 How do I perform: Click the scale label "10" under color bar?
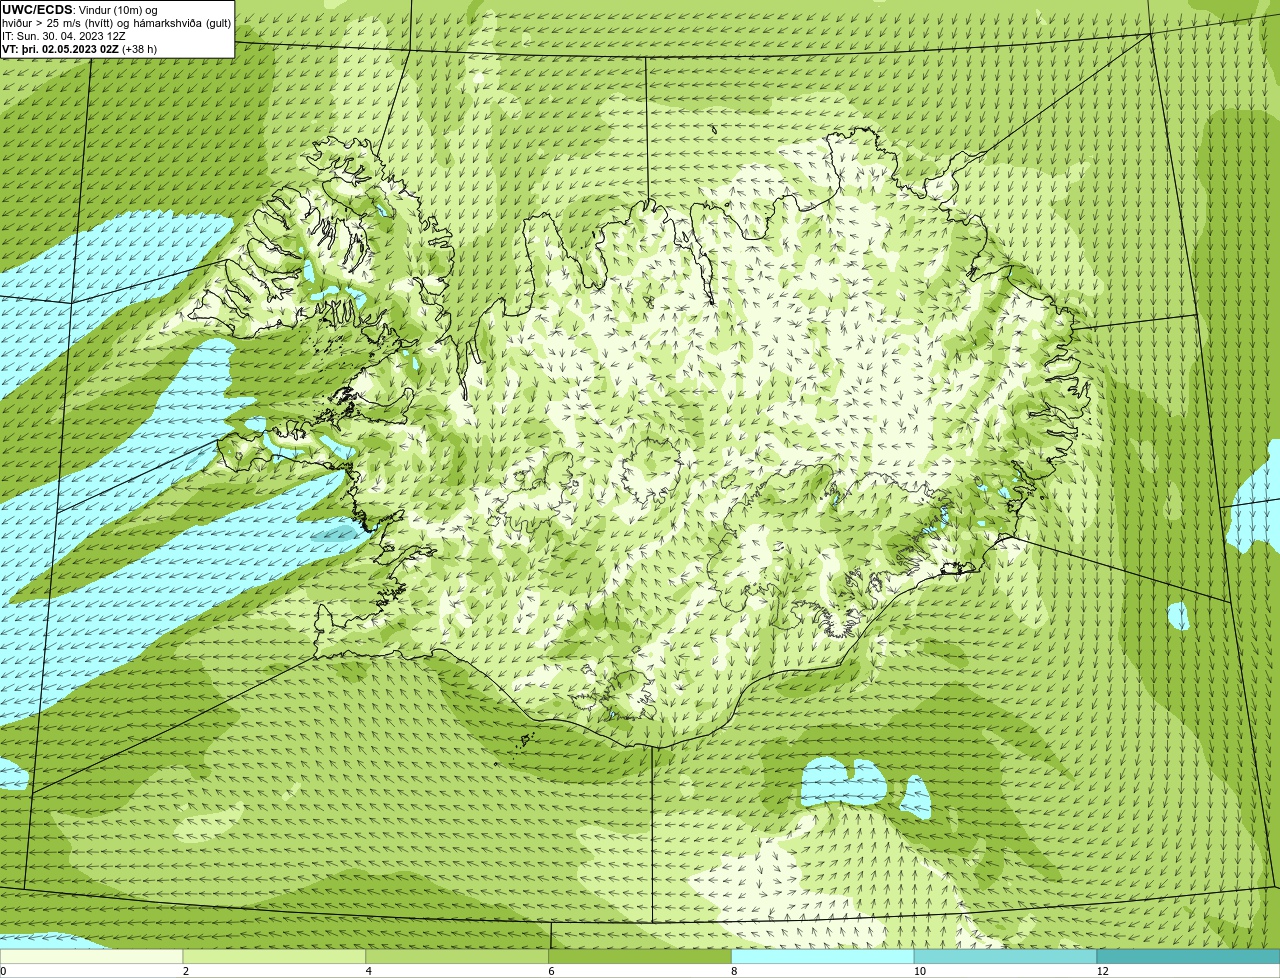pos(920,971)
